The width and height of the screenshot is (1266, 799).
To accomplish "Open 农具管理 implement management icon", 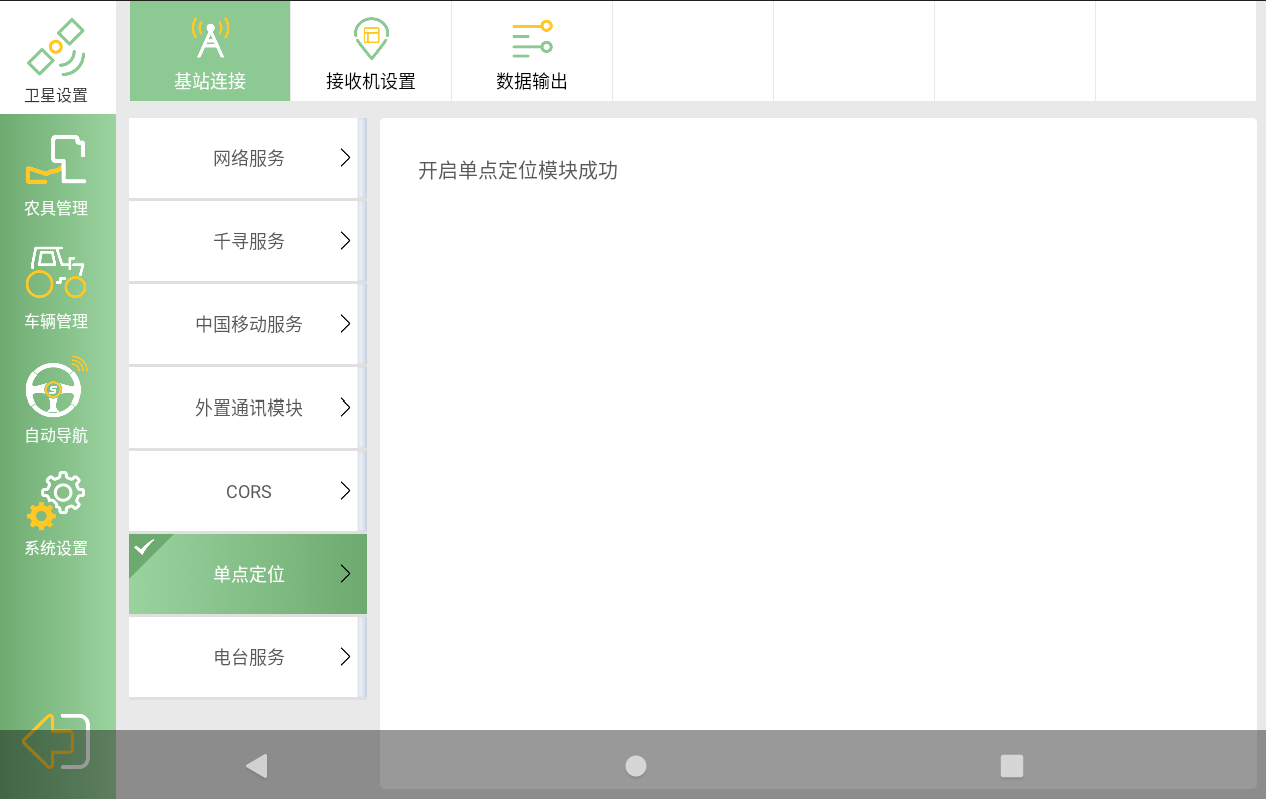I will tap(56, 161).
